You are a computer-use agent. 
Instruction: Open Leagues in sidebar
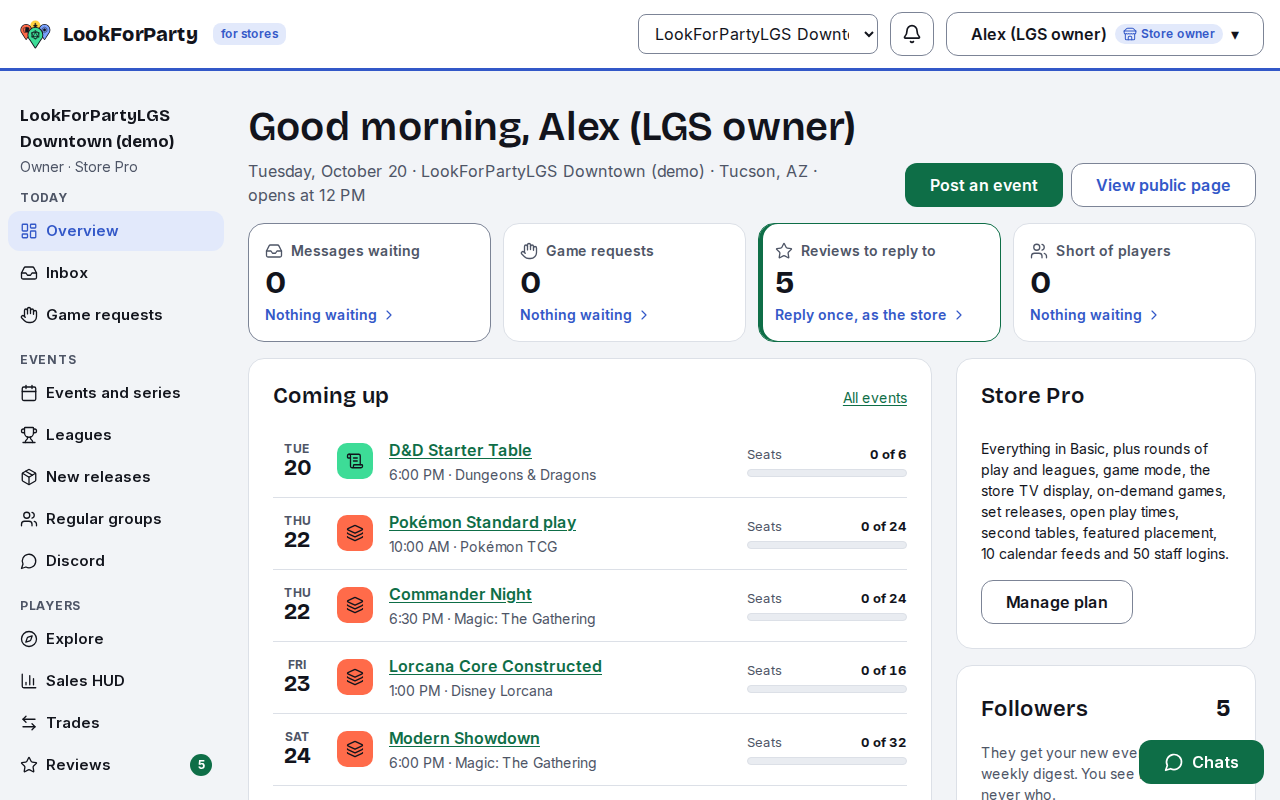pos(116,435)
